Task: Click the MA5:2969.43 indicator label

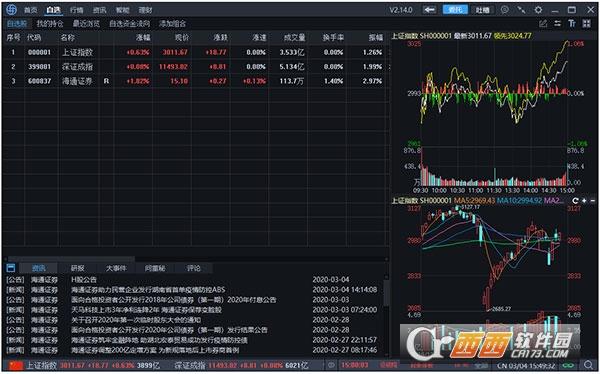Action: pos(474,201)
